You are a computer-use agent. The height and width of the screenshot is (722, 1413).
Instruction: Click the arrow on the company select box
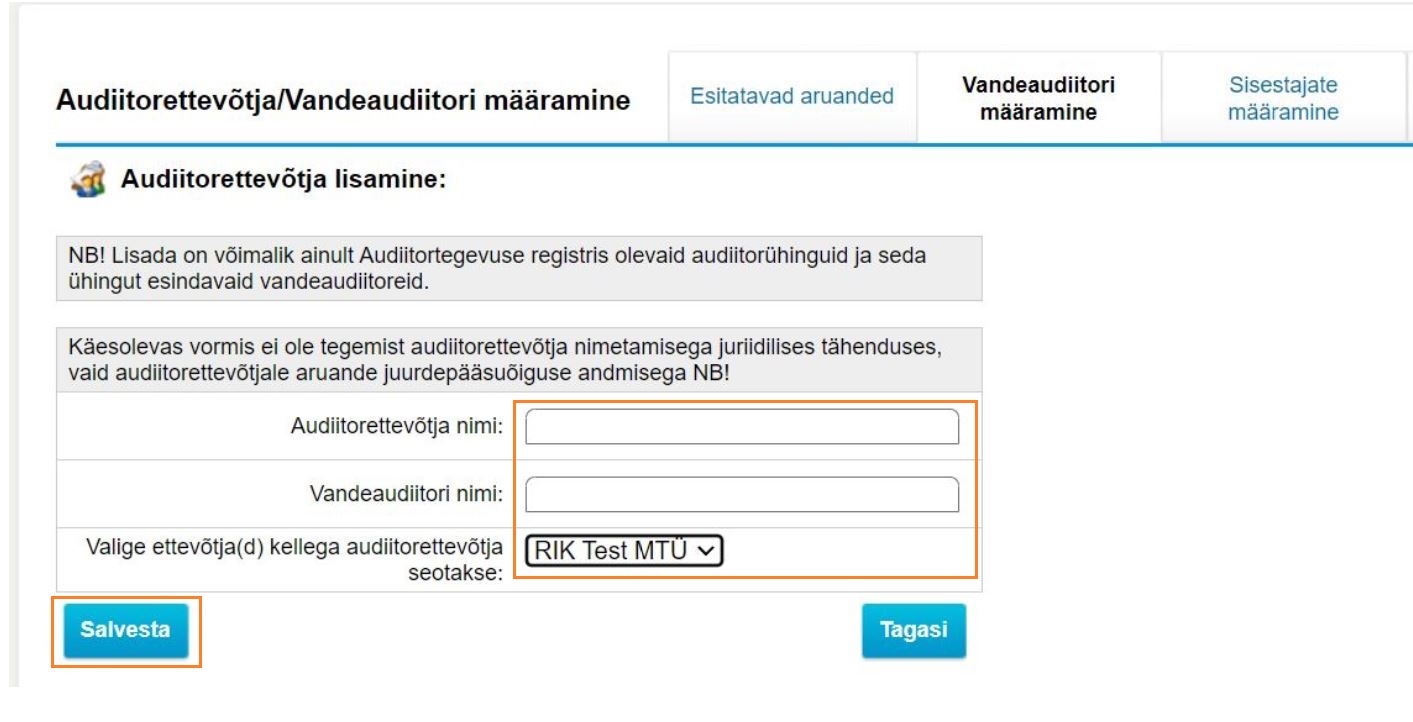tap(707, 550)
